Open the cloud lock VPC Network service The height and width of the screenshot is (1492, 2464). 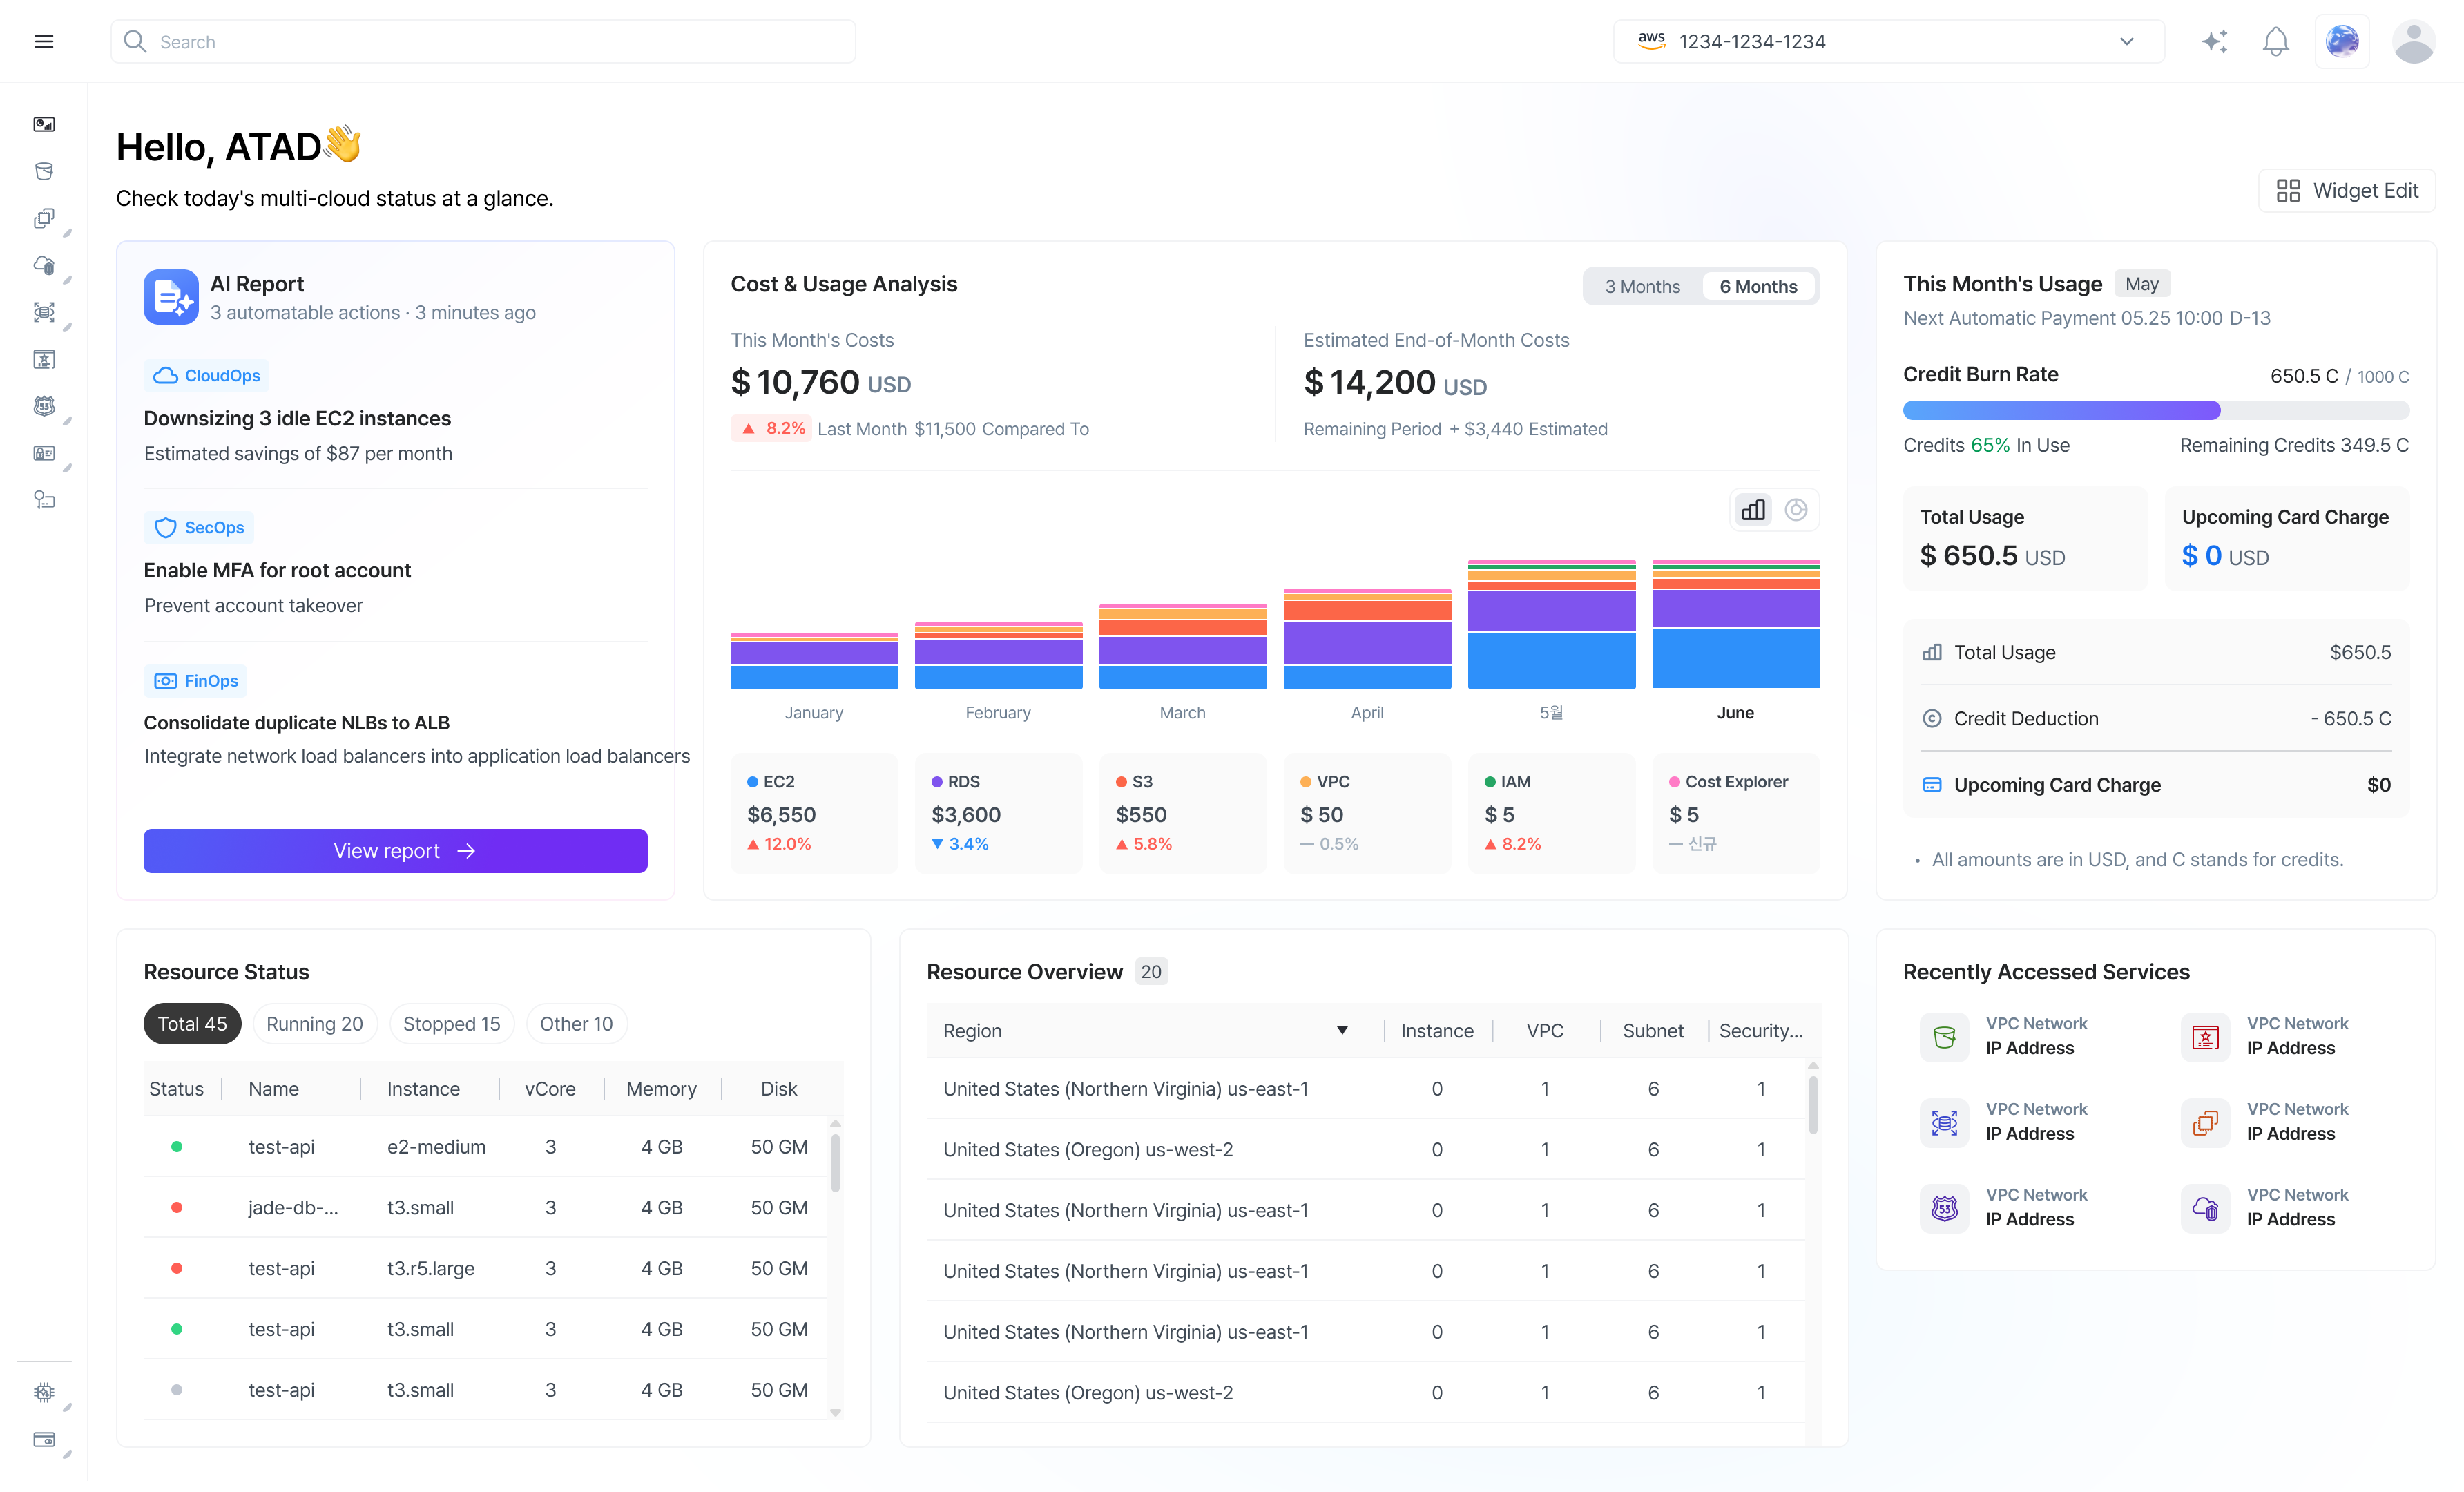tap(2205, 1208)
